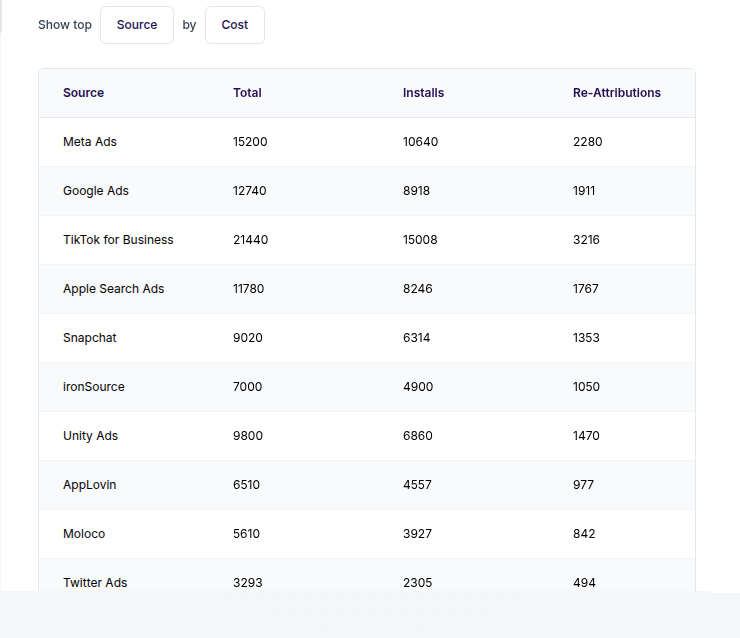Click ironSource total value 7000
740x638 pixels.
(248, 387)
